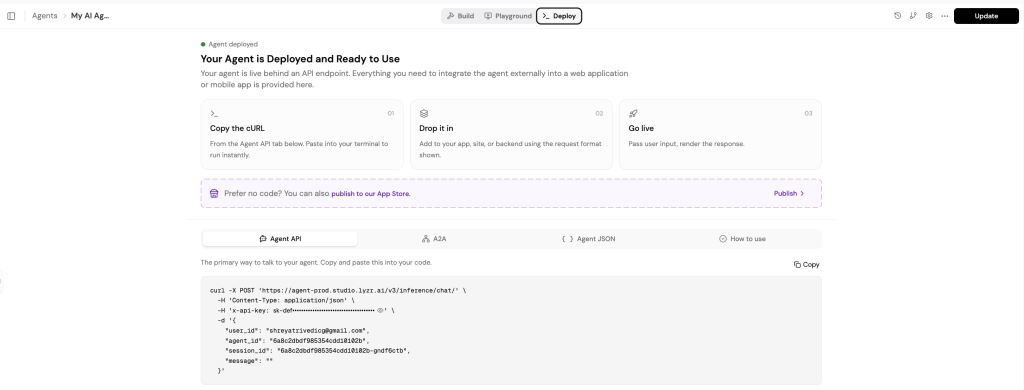Click the user_id email value in the code
The height and width of the screenshot is (390, 1024).
coord(317,331)
